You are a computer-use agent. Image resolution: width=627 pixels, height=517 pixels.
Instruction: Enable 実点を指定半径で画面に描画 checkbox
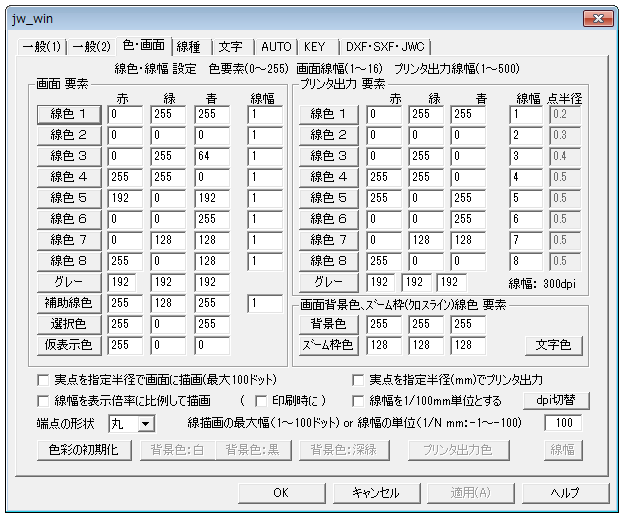point(43,380)
